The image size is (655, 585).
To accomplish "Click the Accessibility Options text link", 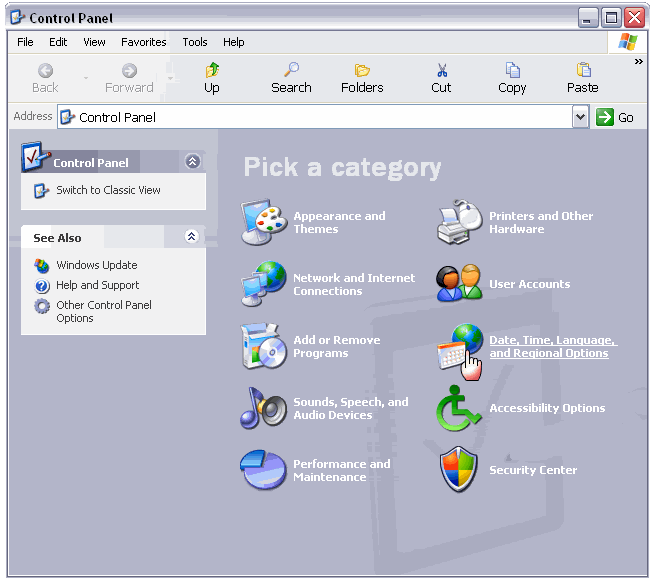I will point(547,408).
